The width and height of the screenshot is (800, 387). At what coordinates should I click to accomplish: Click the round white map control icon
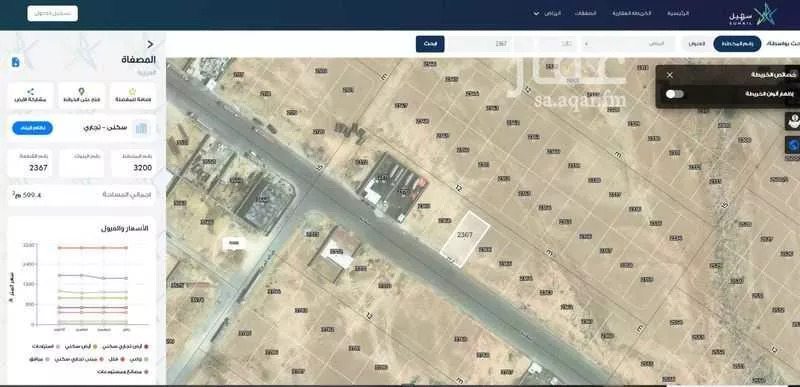coord(793,121)
